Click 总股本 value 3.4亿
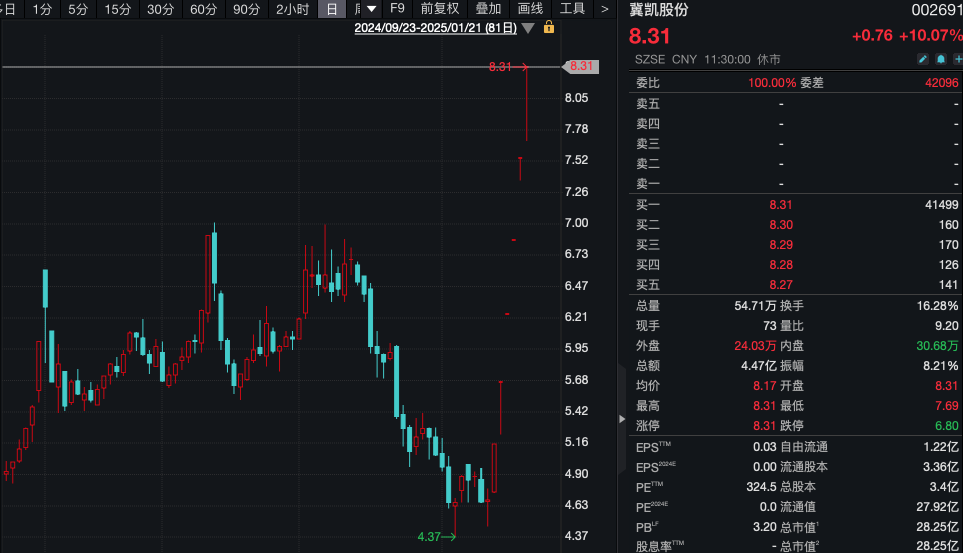The image size is (963, 553). pos(943,487)
